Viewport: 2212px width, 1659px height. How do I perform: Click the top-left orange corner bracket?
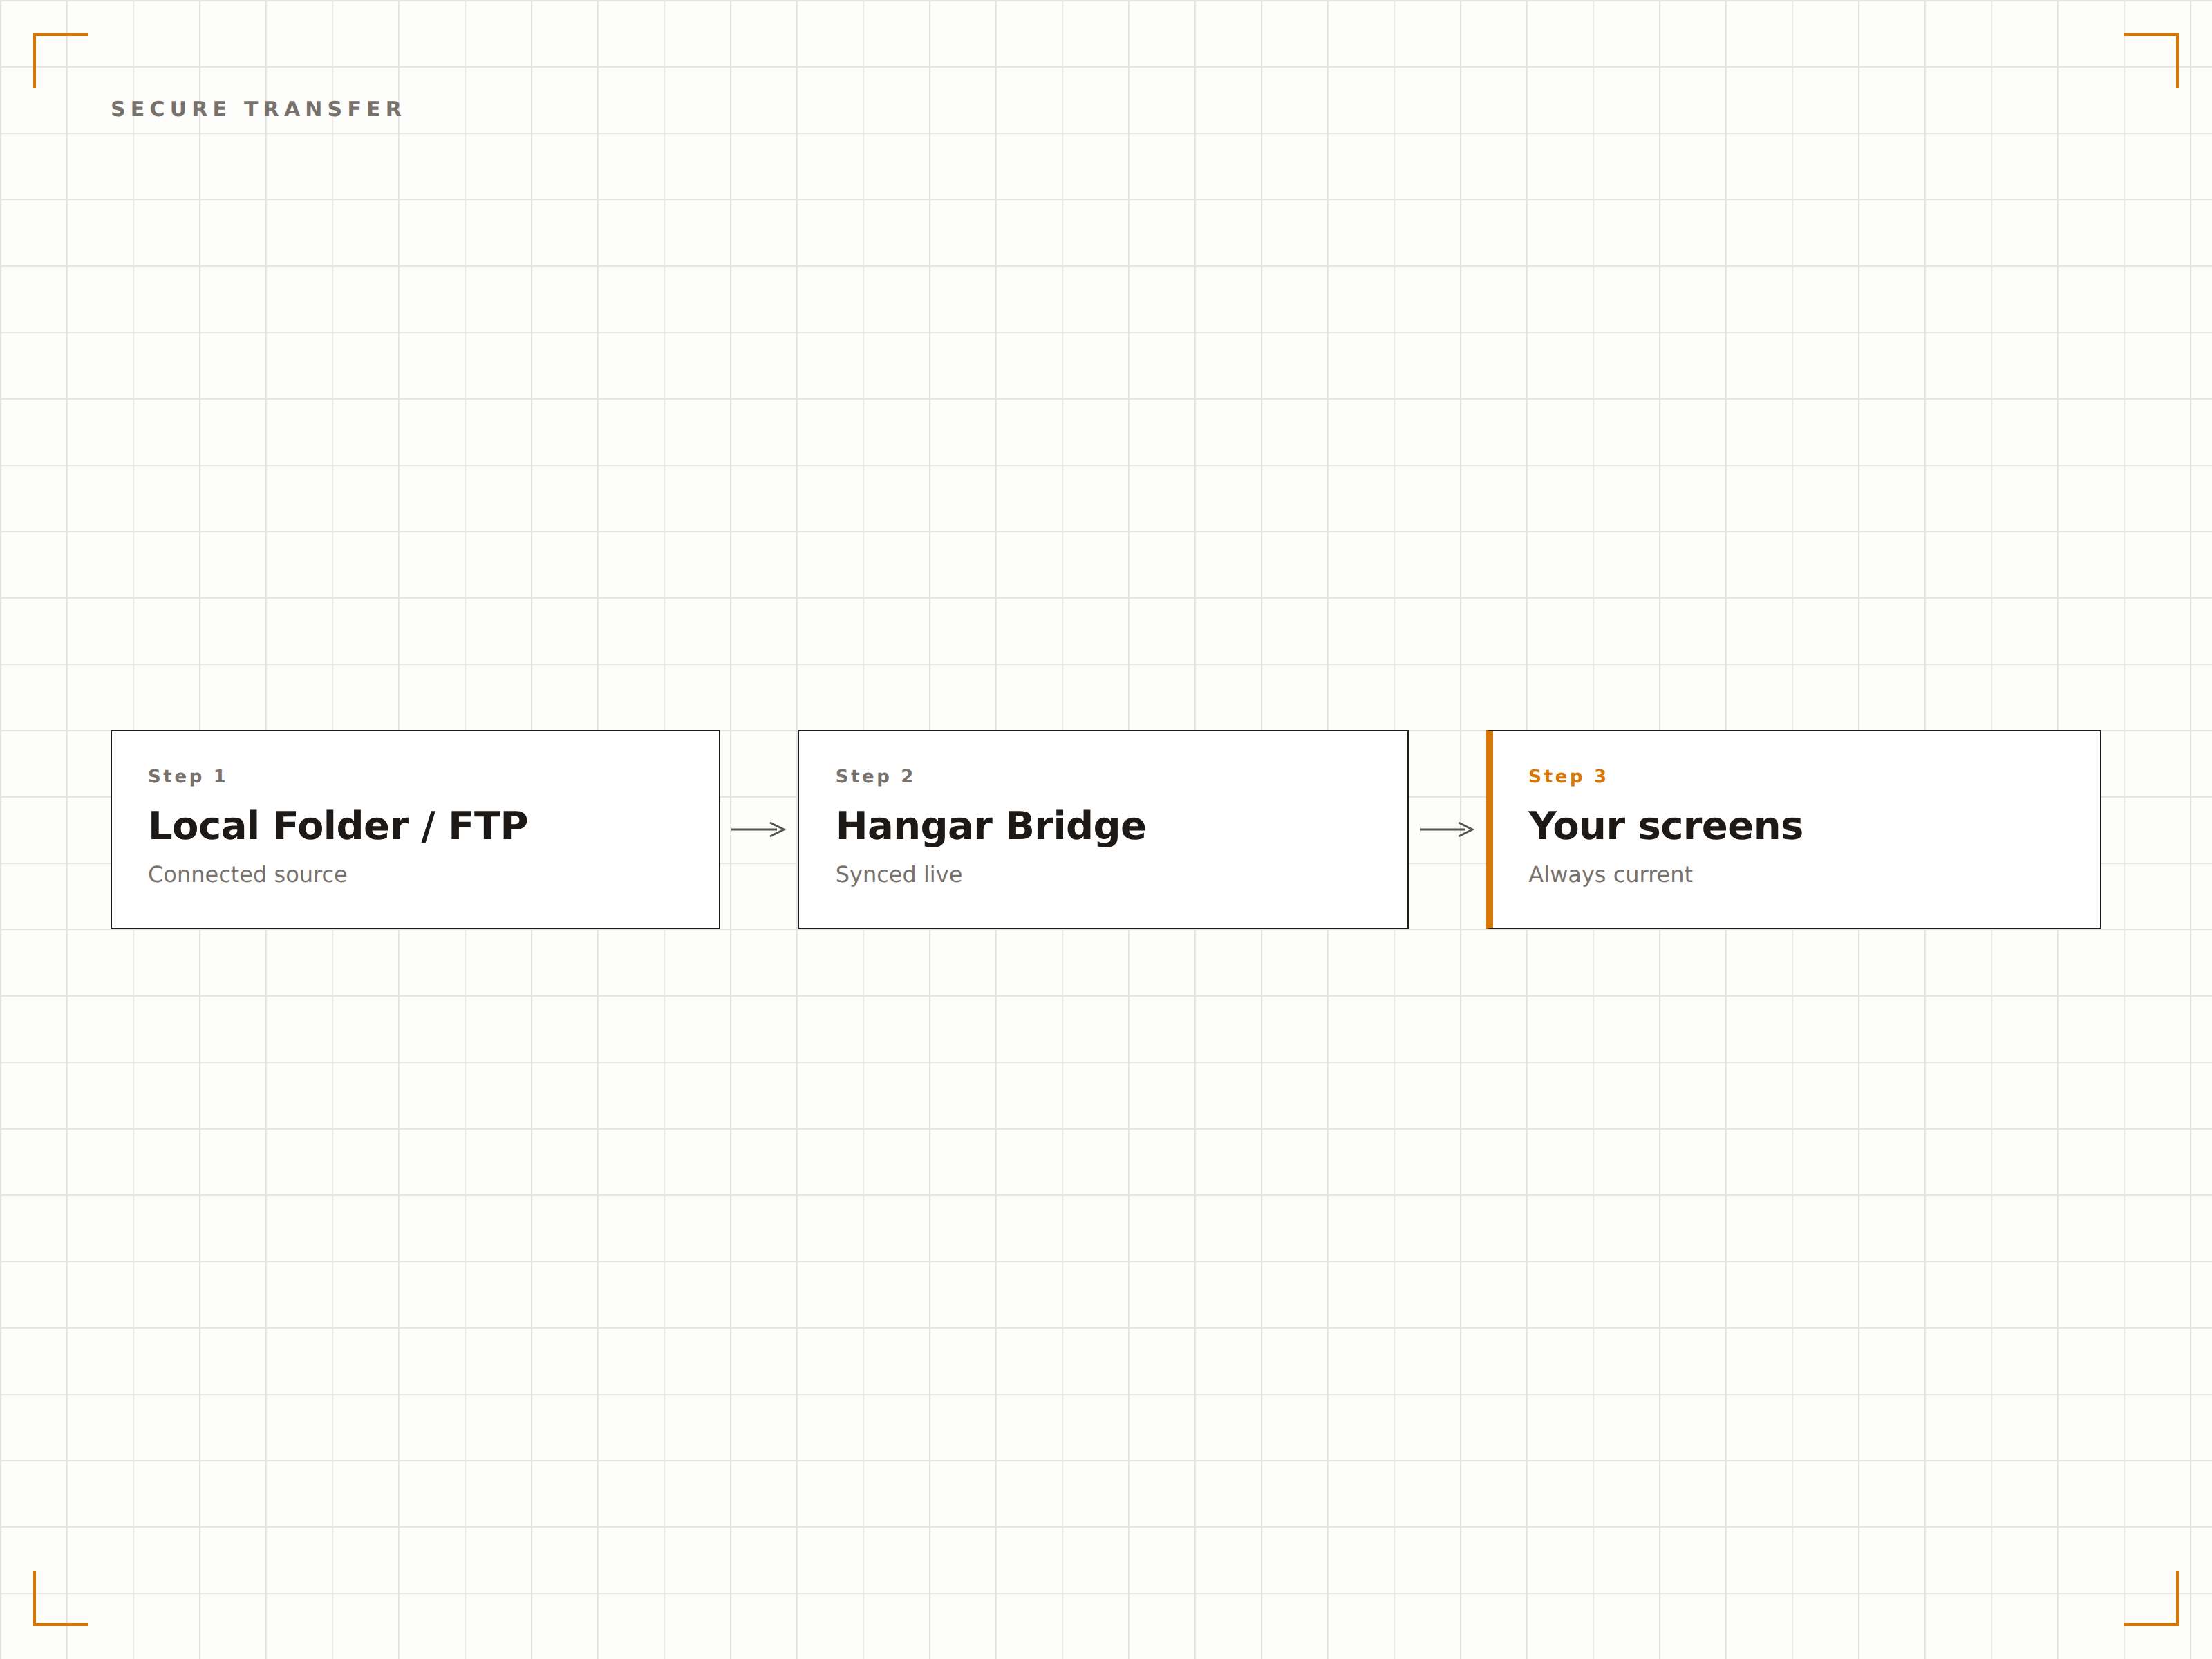coord(61,61)
